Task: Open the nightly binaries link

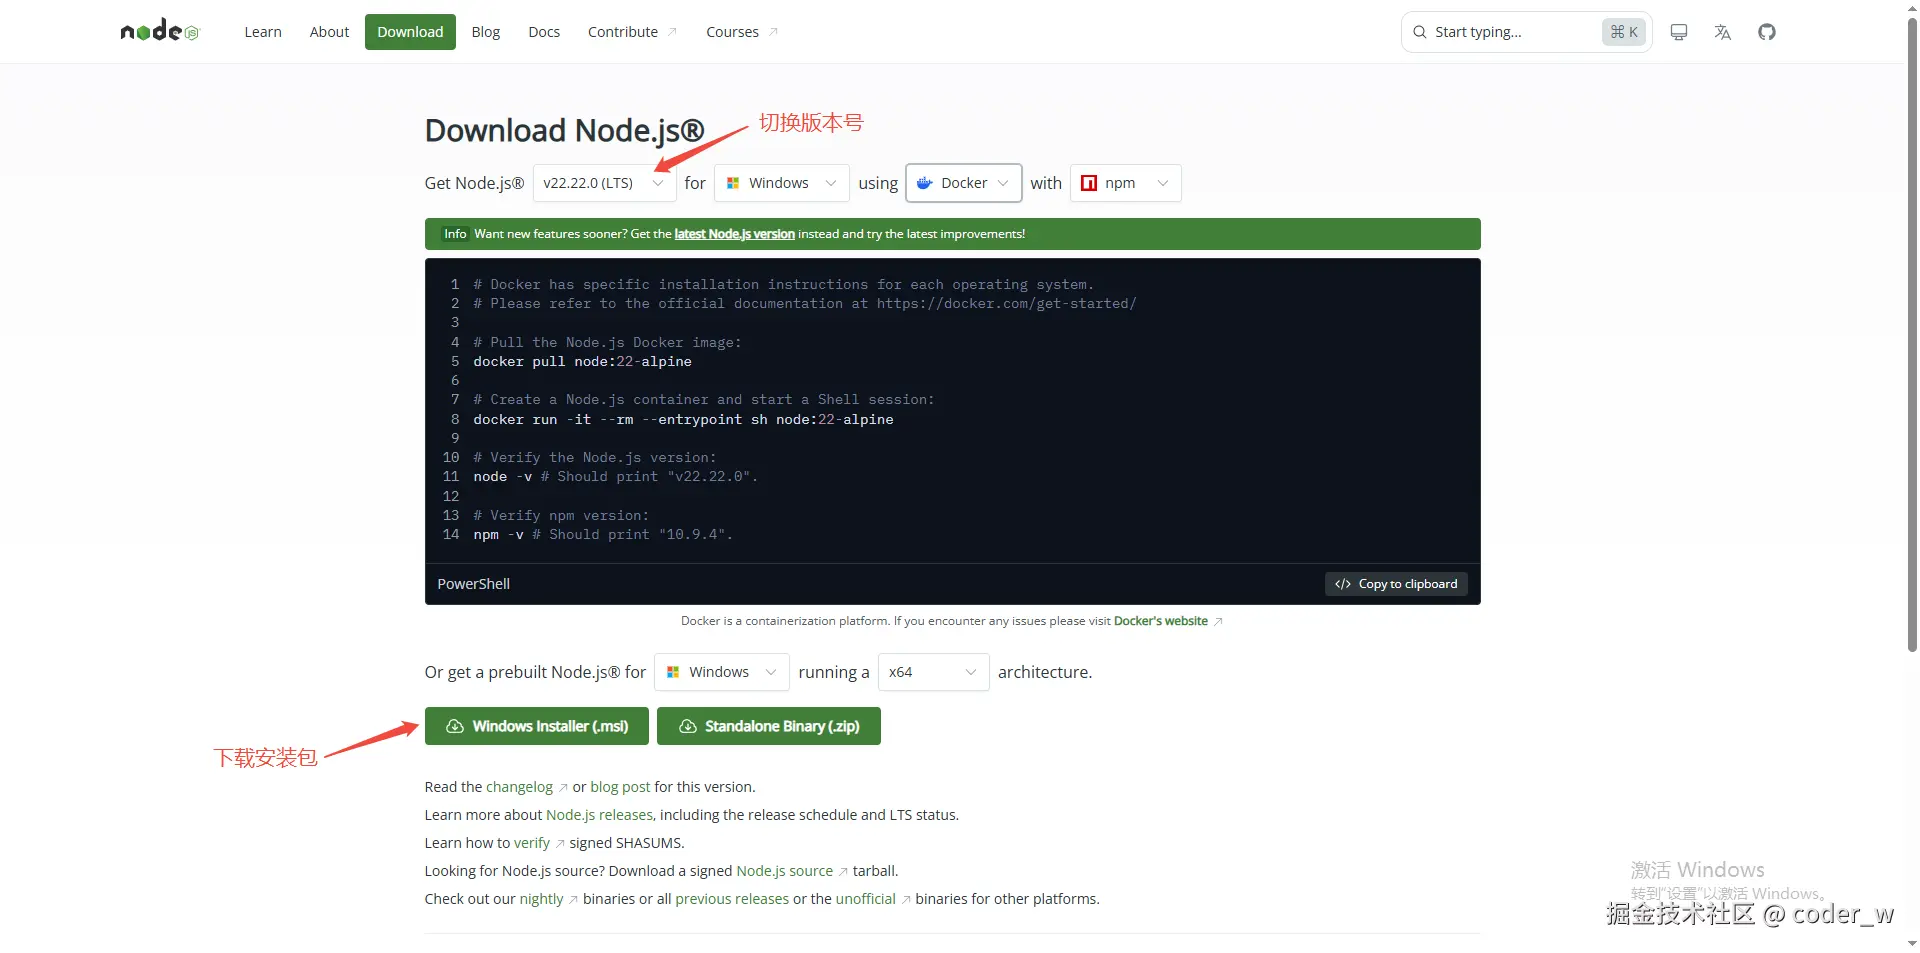Action: click(x=541, y=899)
